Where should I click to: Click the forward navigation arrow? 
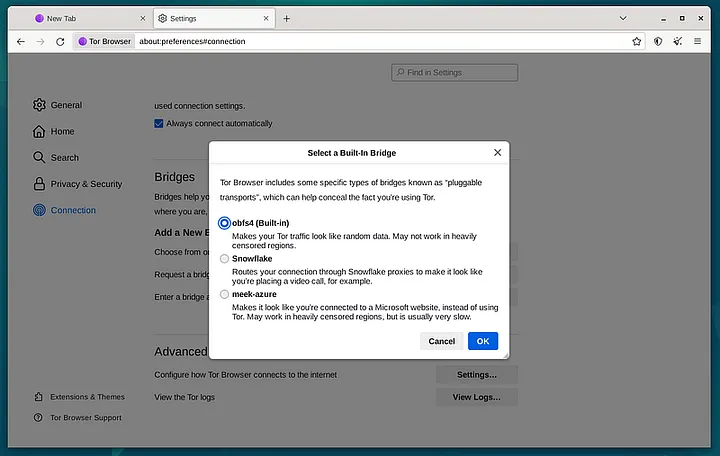[x=40, y=41]
